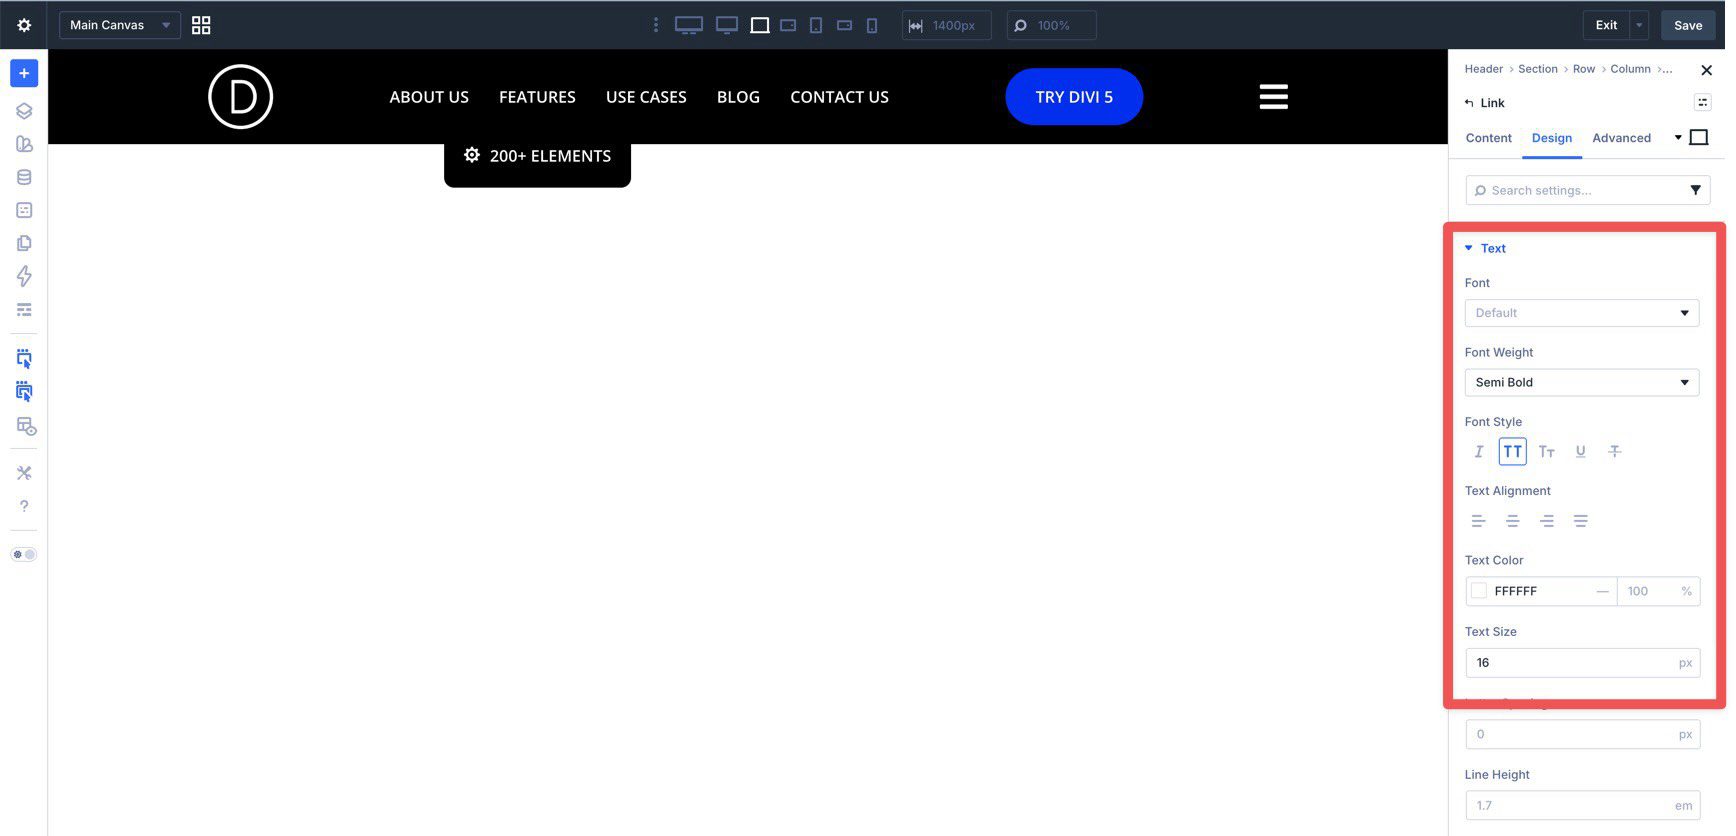This screenshot has width=1736, height=836.
Task: Click USE CASES in the header menu
Action: tap(646, 97)
